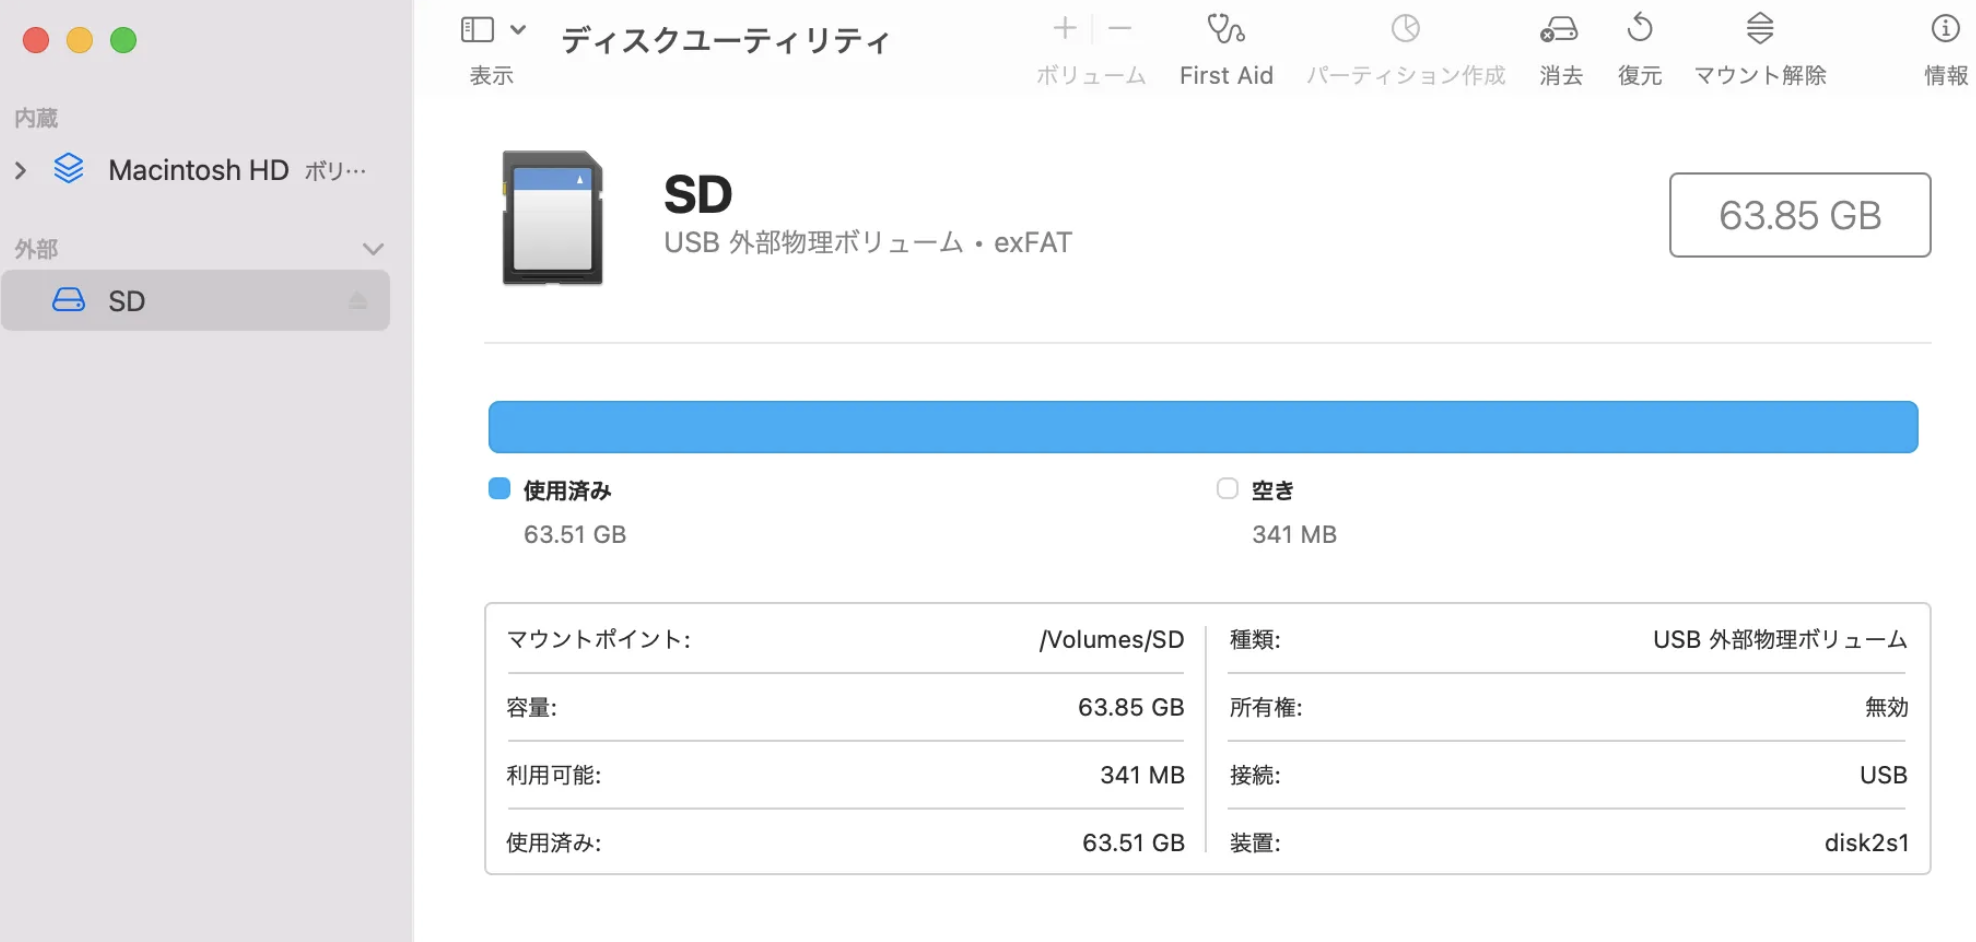This screenshot has width=1976, height=942.
Task: Eject the SD card from sidebar
Action: (358, 301)
